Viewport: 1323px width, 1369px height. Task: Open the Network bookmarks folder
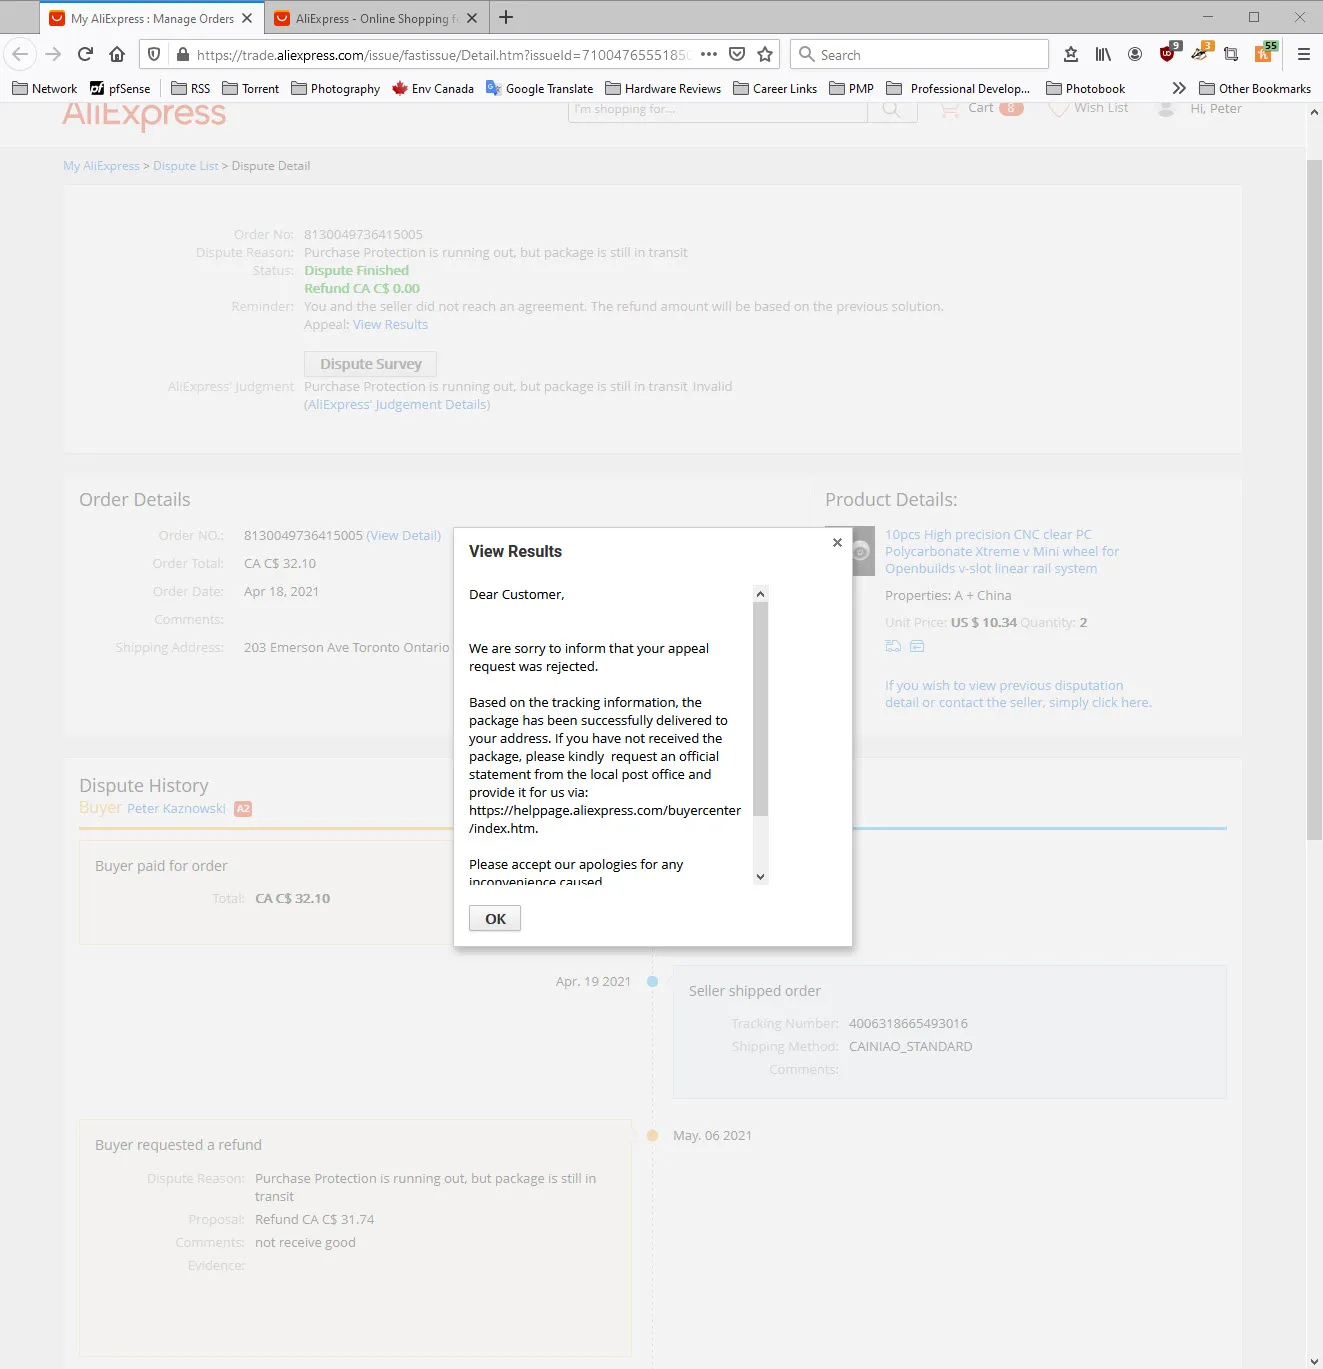[45, 88]
